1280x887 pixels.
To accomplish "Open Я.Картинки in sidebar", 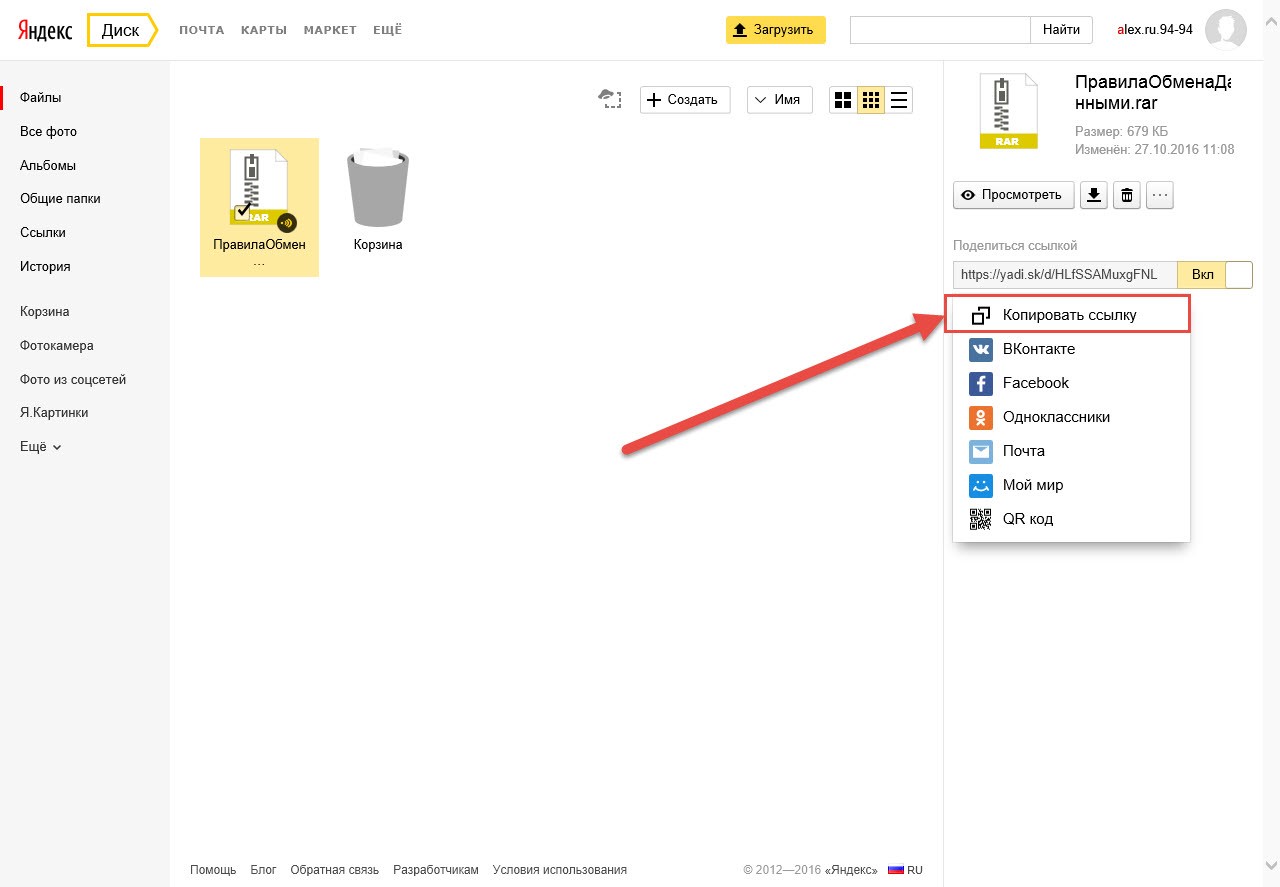I will tap(54, 412).
